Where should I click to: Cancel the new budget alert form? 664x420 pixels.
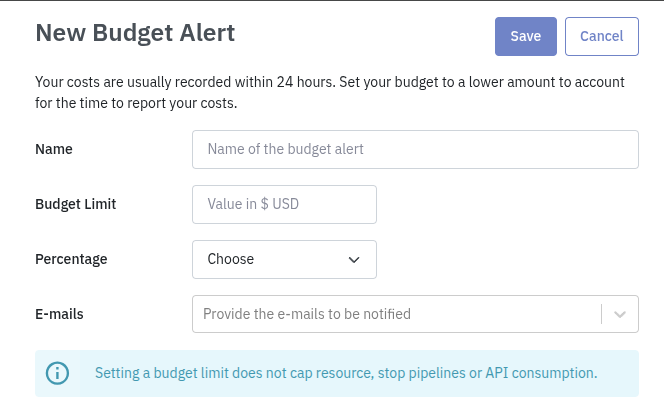pyautogui.click(x=601, y=36)
